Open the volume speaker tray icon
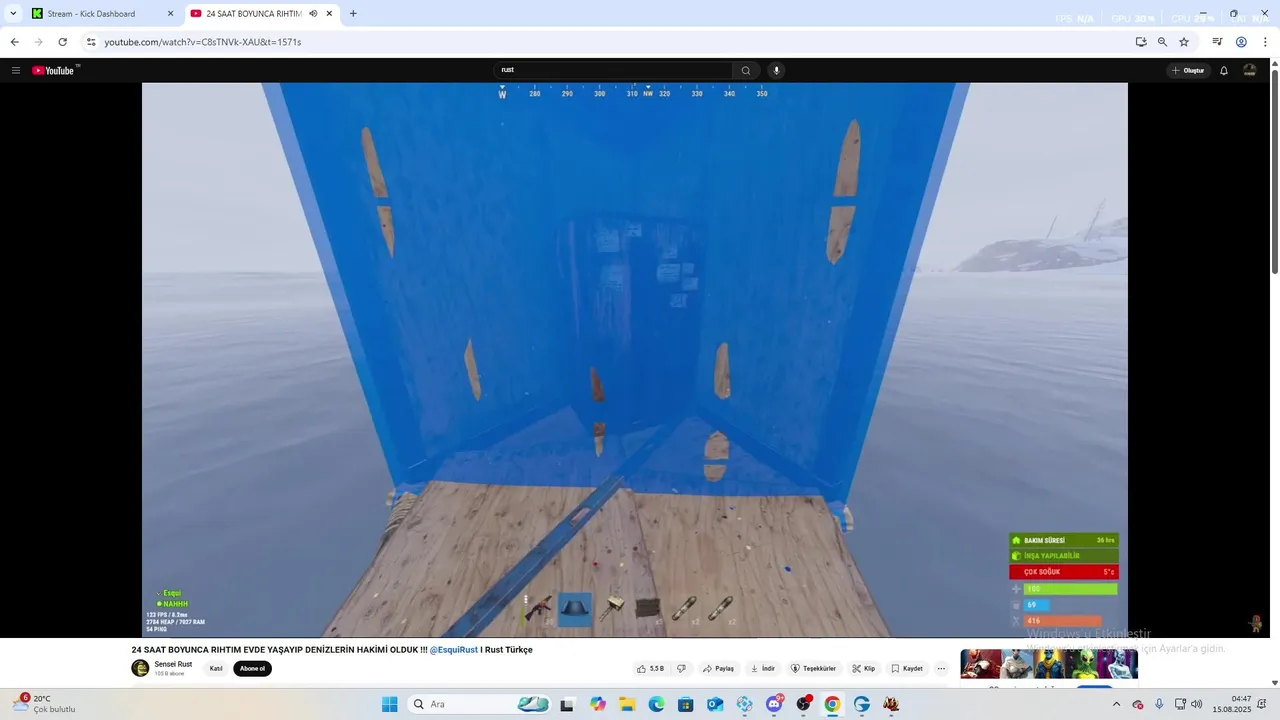This screenshot has height=720, width=1280. 1196,704
